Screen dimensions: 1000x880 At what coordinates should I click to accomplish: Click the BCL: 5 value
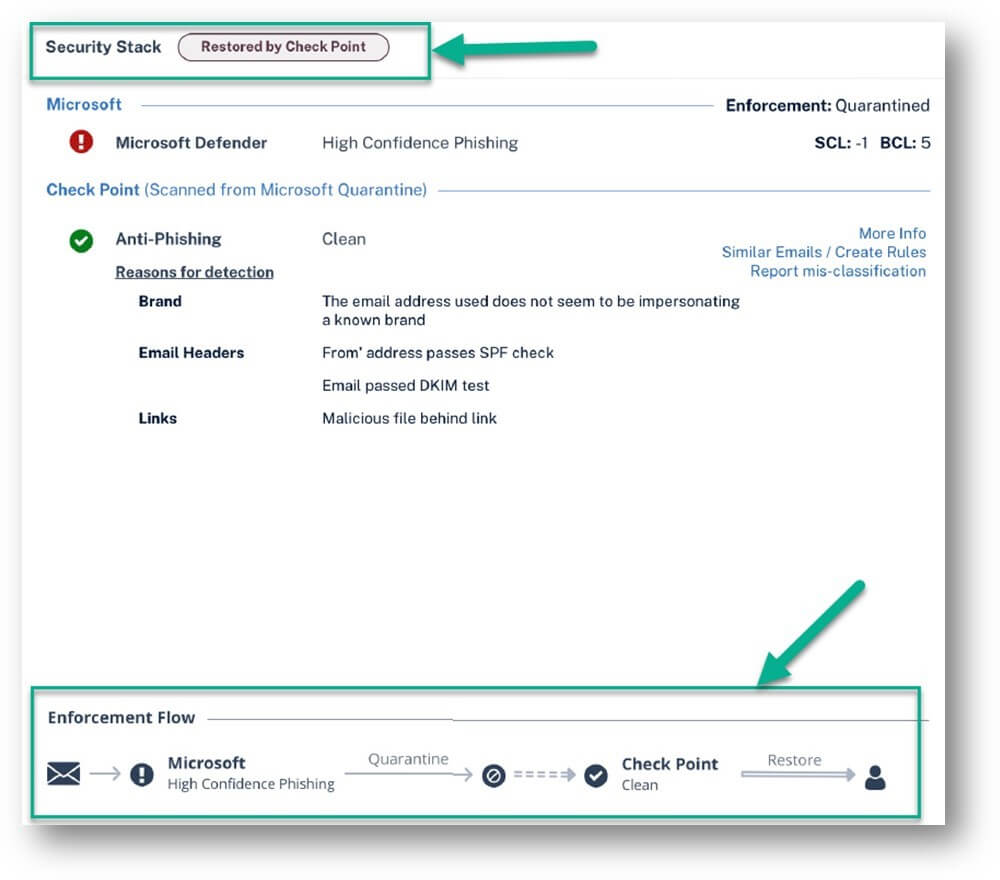coord(905,143)
